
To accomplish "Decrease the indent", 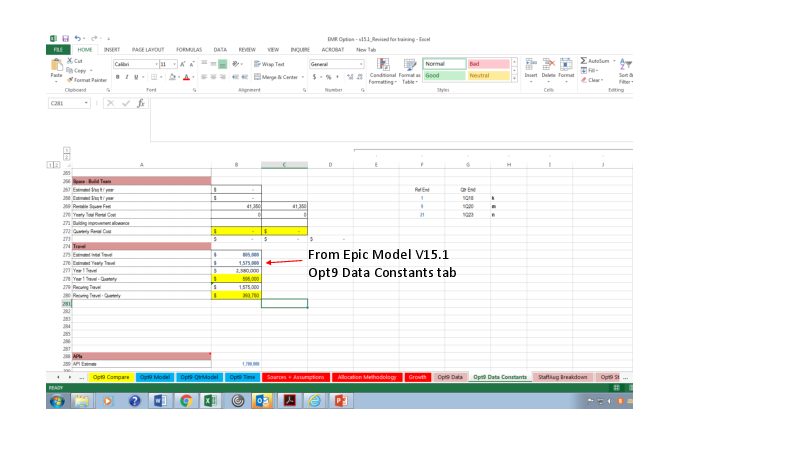I will (235, 77).
